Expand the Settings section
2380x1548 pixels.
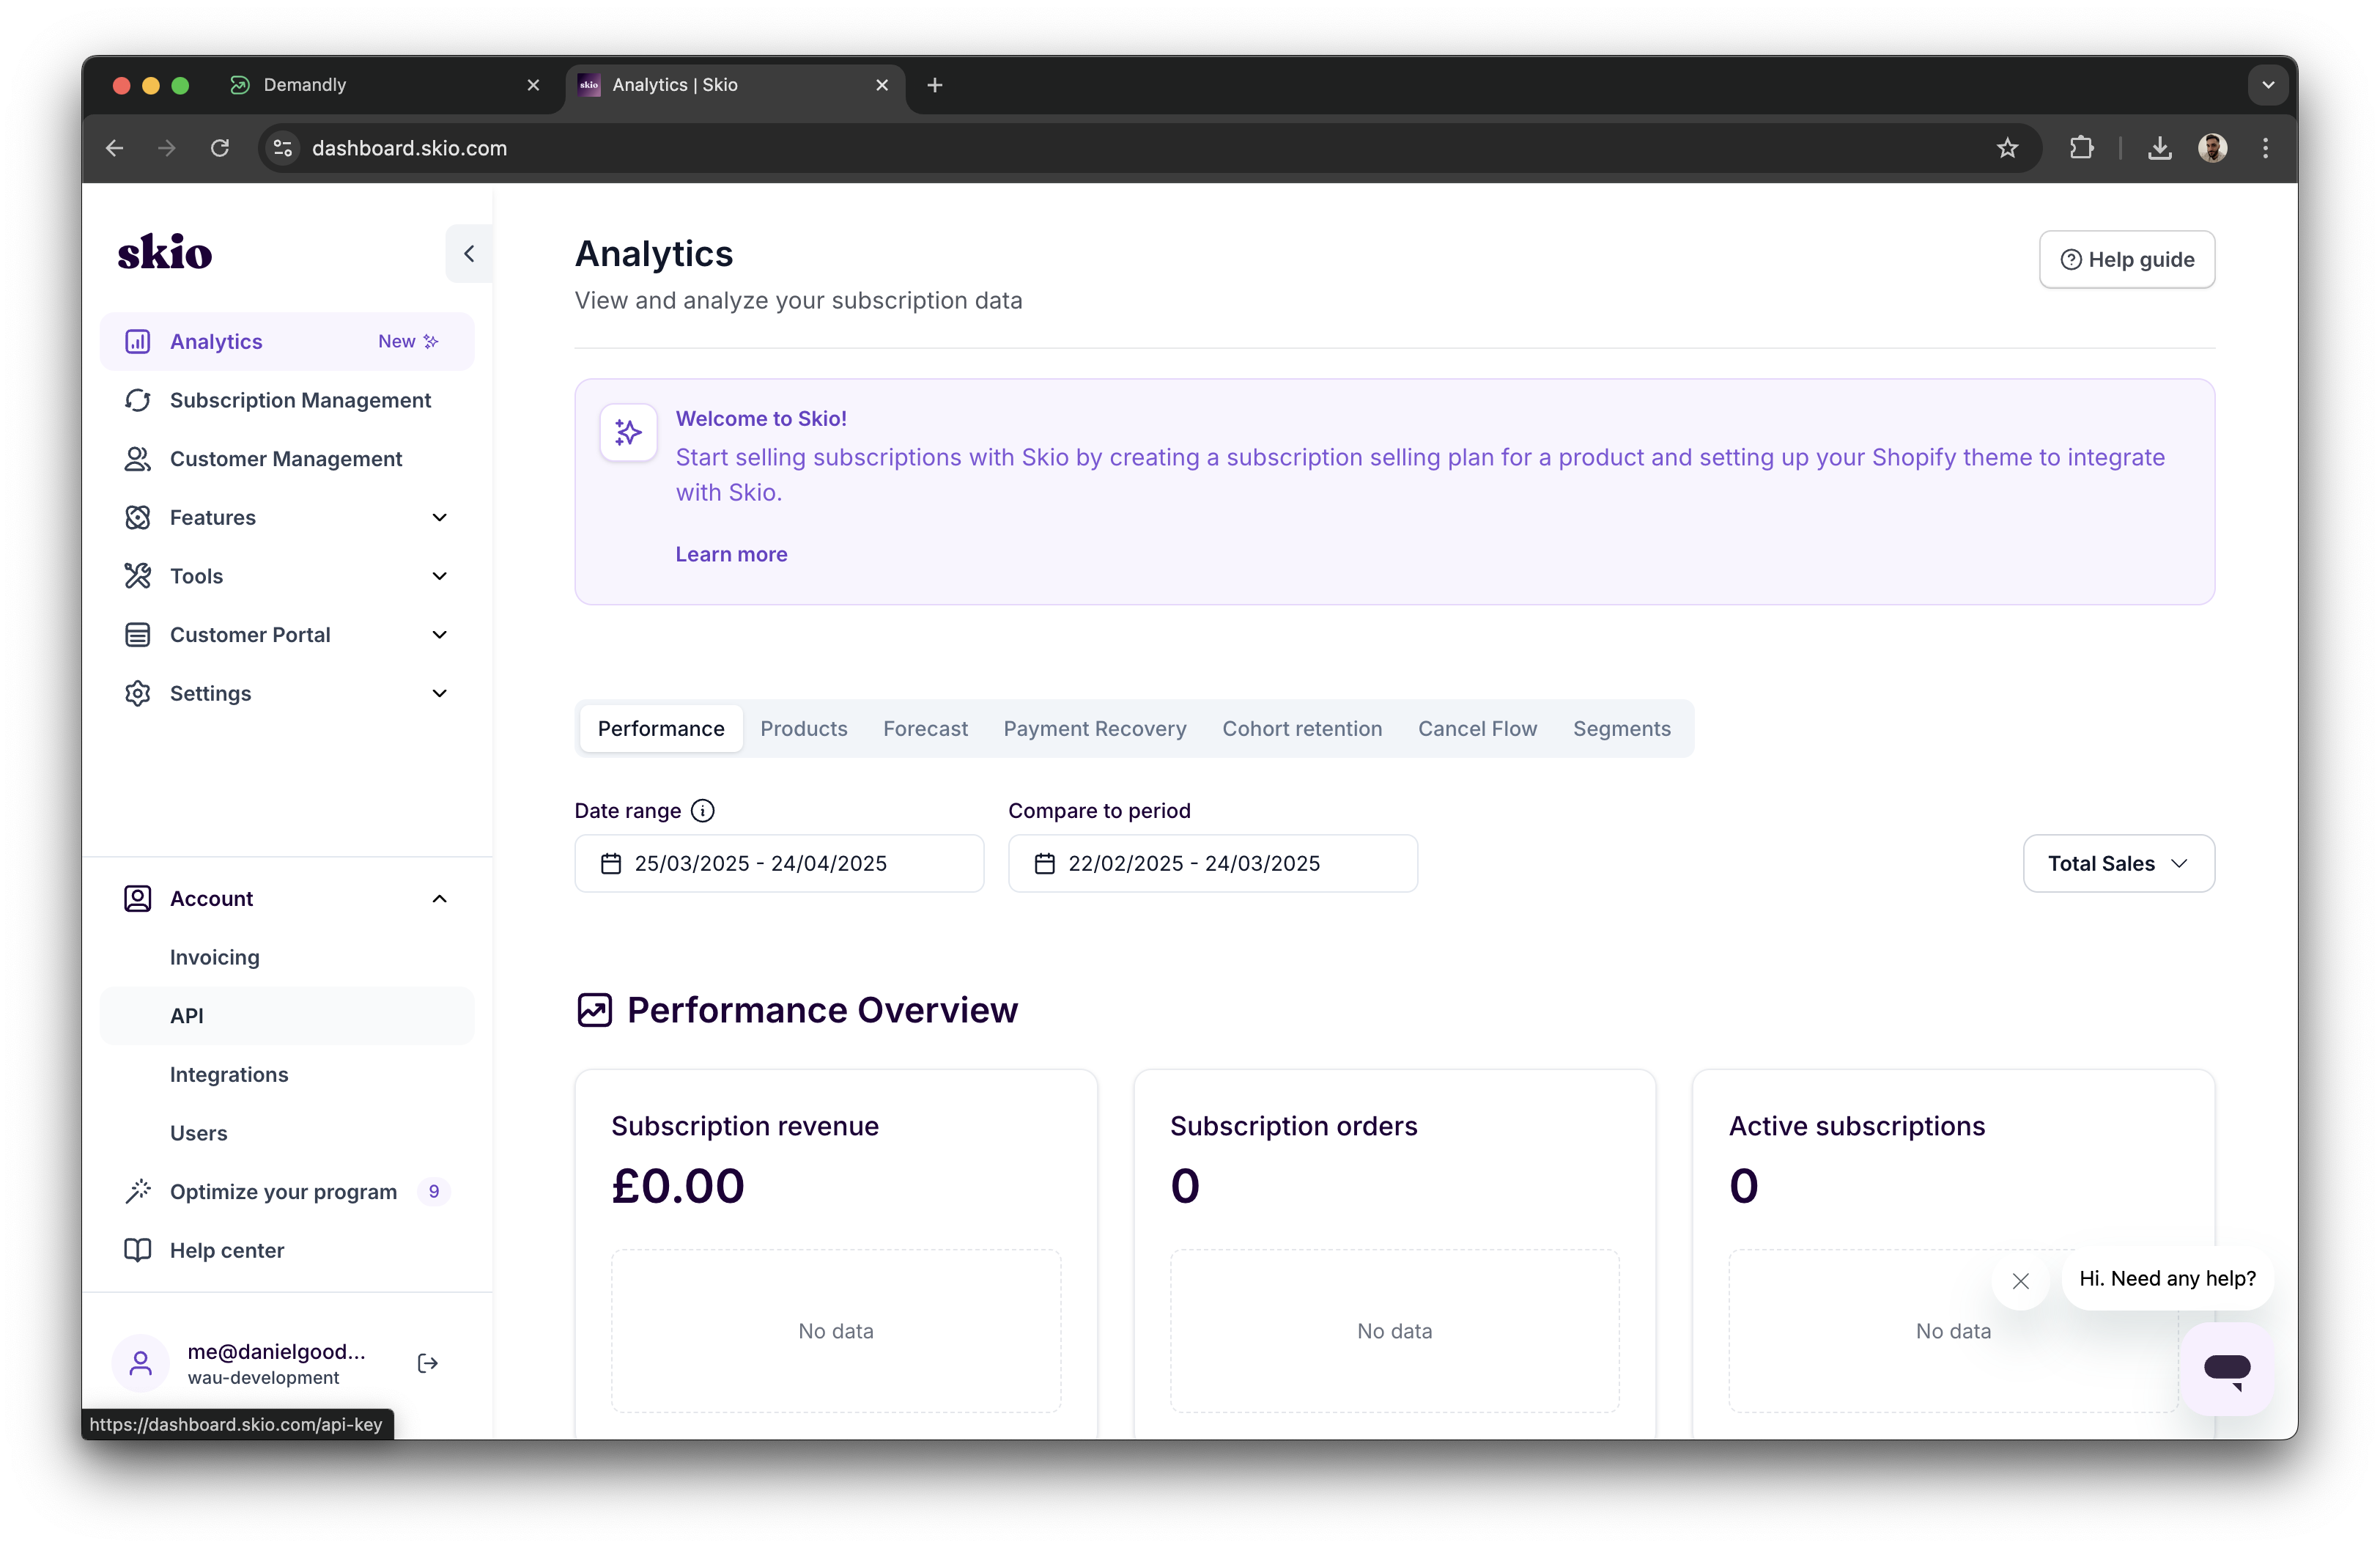click(x=439, y=693)
